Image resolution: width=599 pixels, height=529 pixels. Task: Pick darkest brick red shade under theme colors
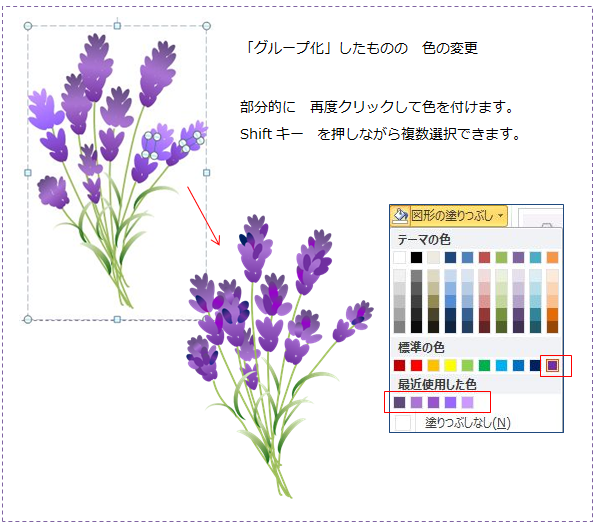point(484,327)
